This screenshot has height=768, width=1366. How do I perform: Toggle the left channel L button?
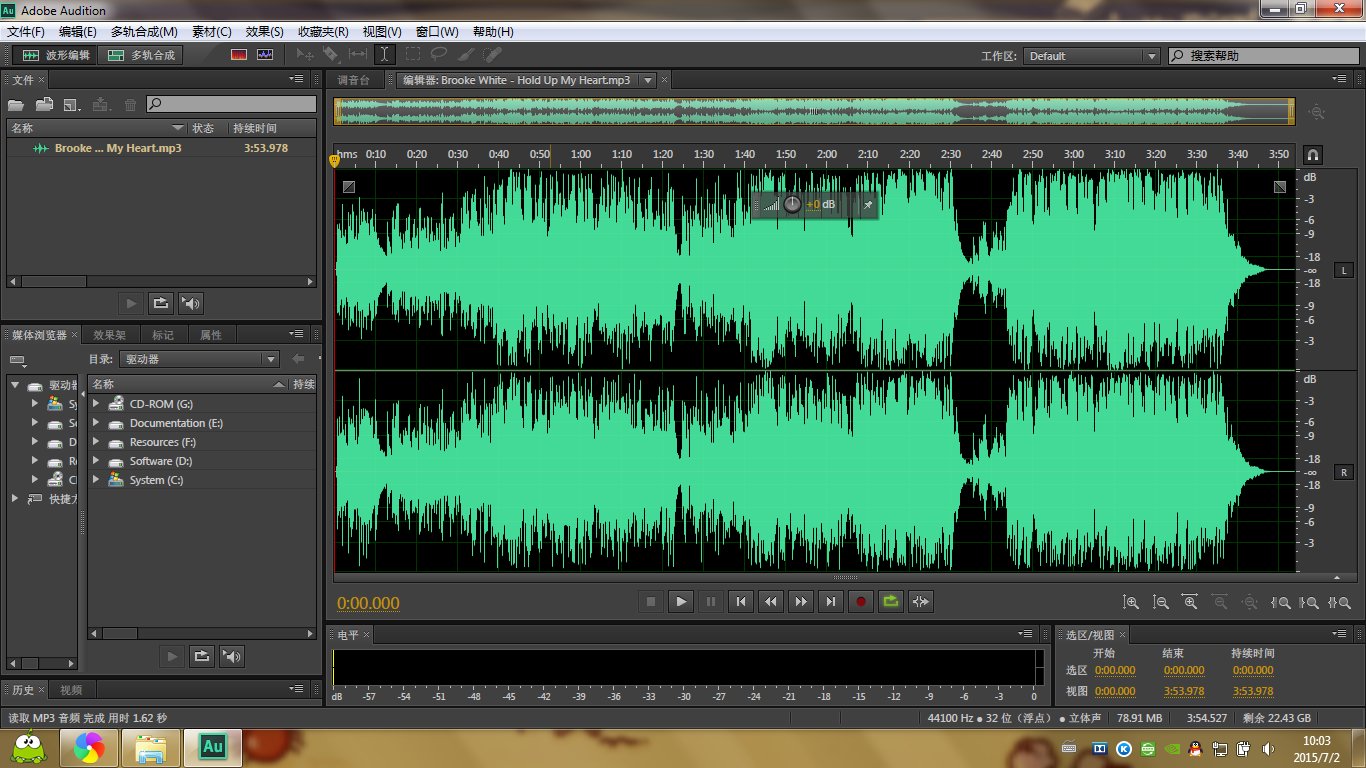pyautogui.click(x=1344, y=271)
